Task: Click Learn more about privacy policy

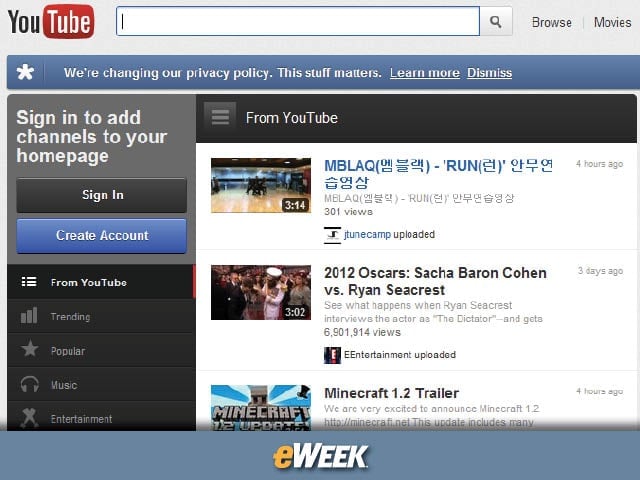Action: click(424, 73)
